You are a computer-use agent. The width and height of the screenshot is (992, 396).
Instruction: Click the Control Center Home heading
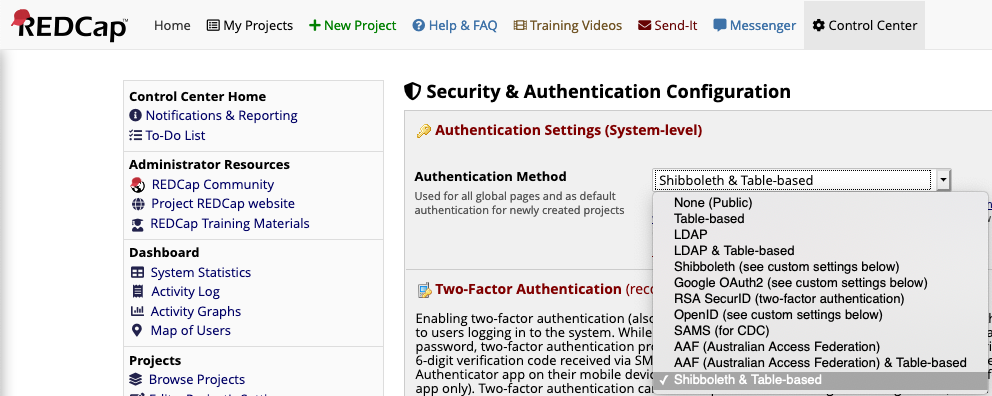tap(197, 97)
